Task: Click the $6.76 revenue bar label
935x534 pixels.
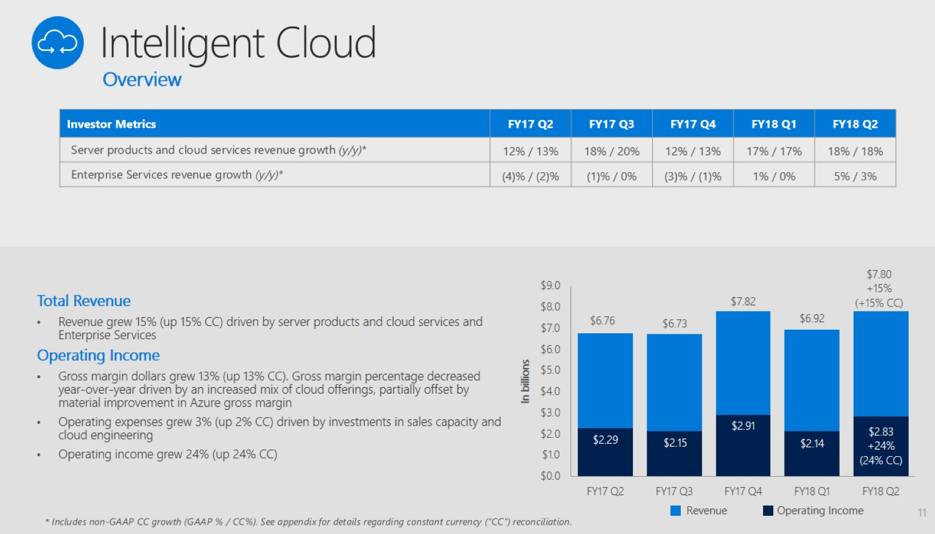Action: click(602, 321)
